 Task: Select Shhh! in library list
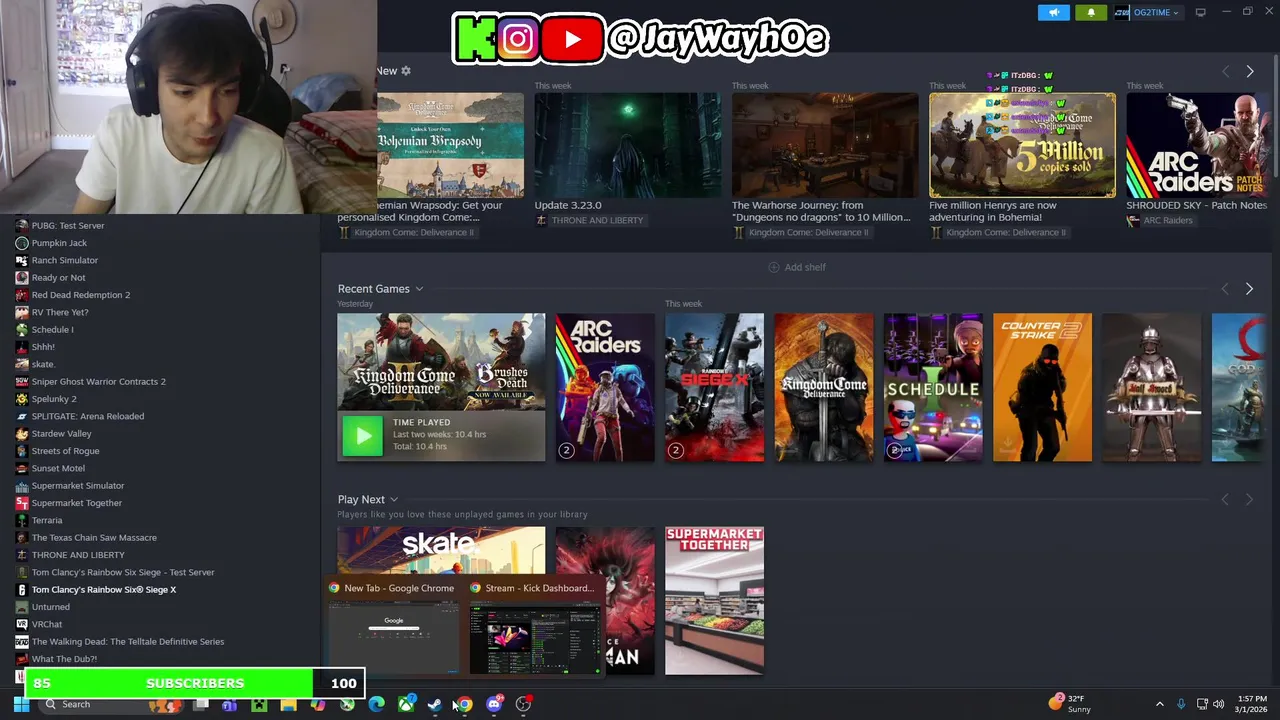(x=43, y=347)
